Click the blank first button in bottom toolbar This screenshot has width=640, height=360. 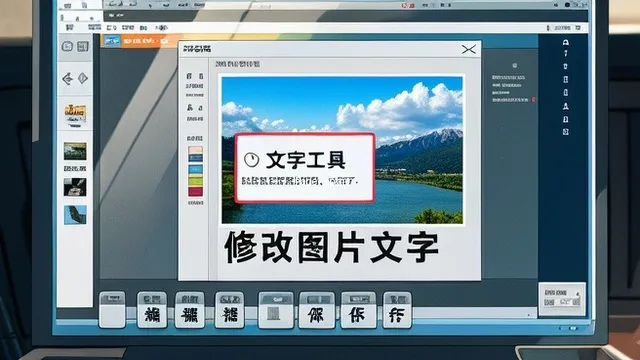[x=112, y=310]
